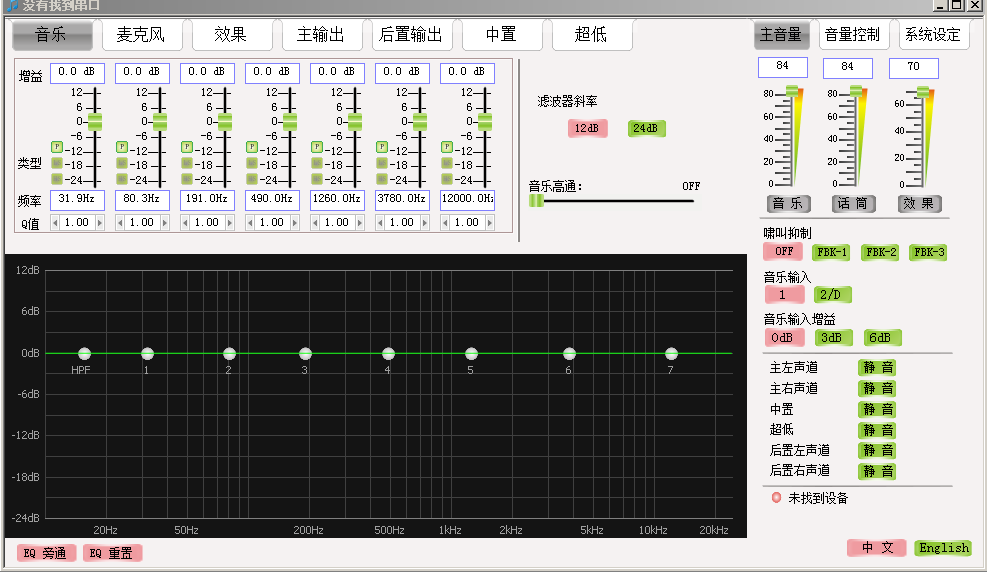The image size is (987, 572).
Task: Open the 后置输出 tab
Action: coord(412,35)
